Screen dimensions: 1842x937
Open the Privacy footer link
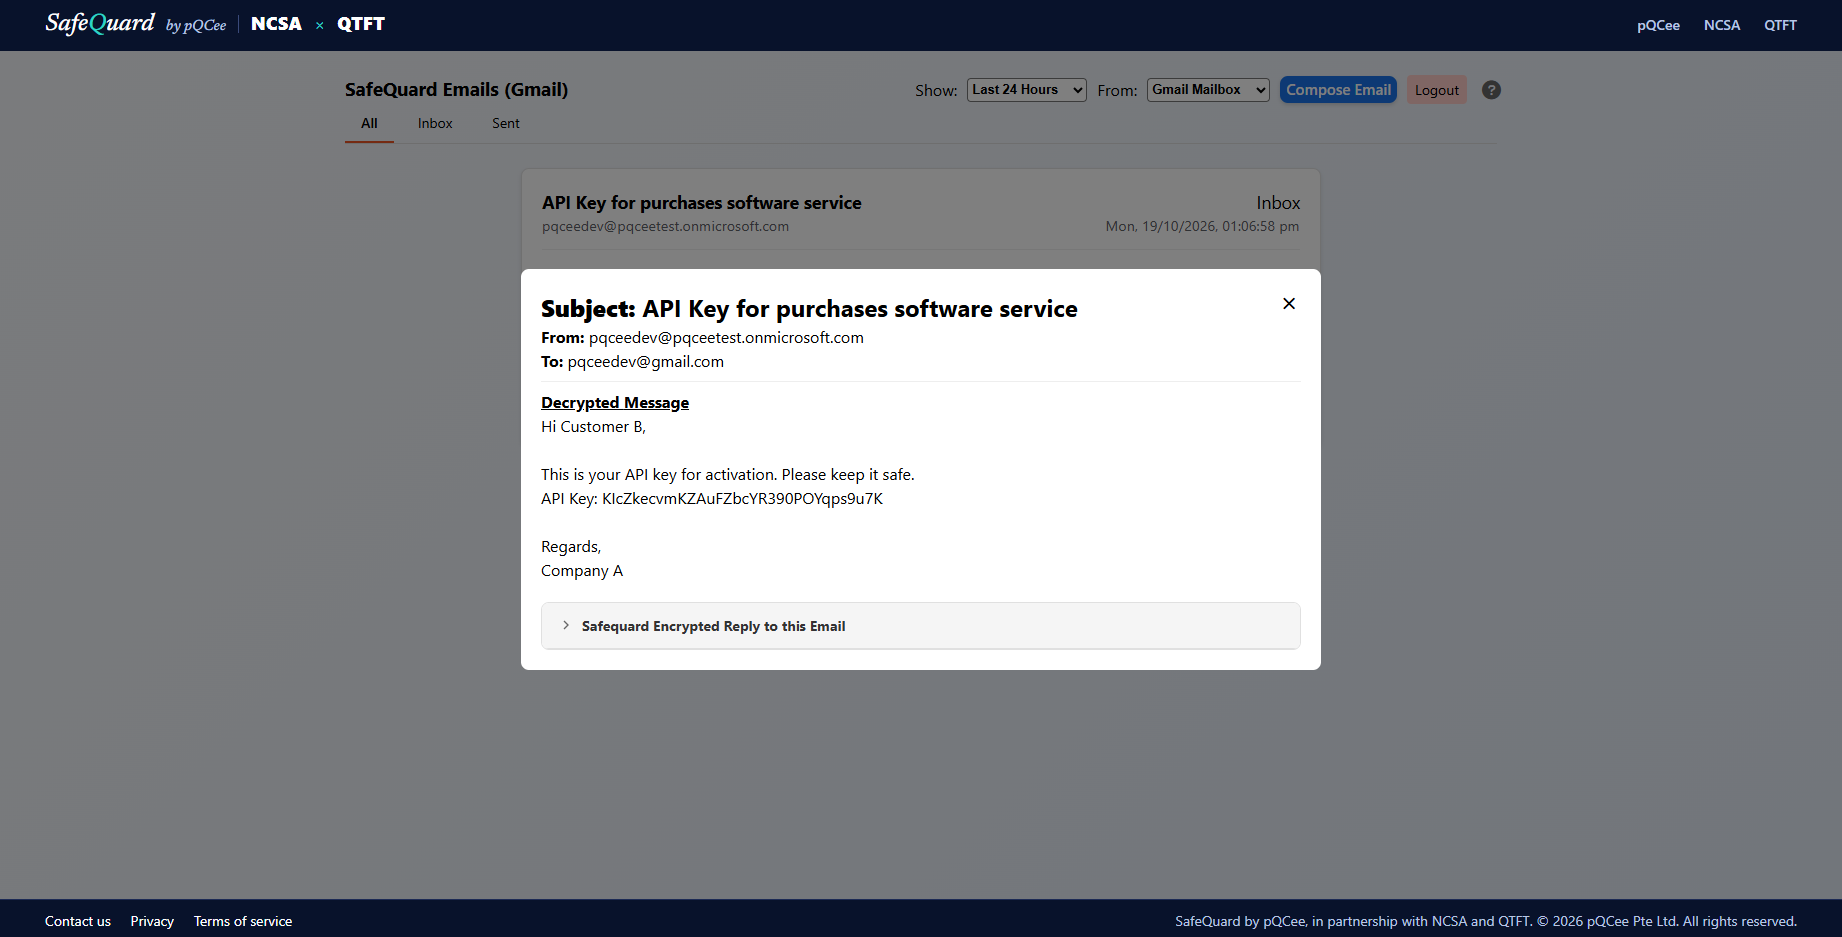pos(152,921)
